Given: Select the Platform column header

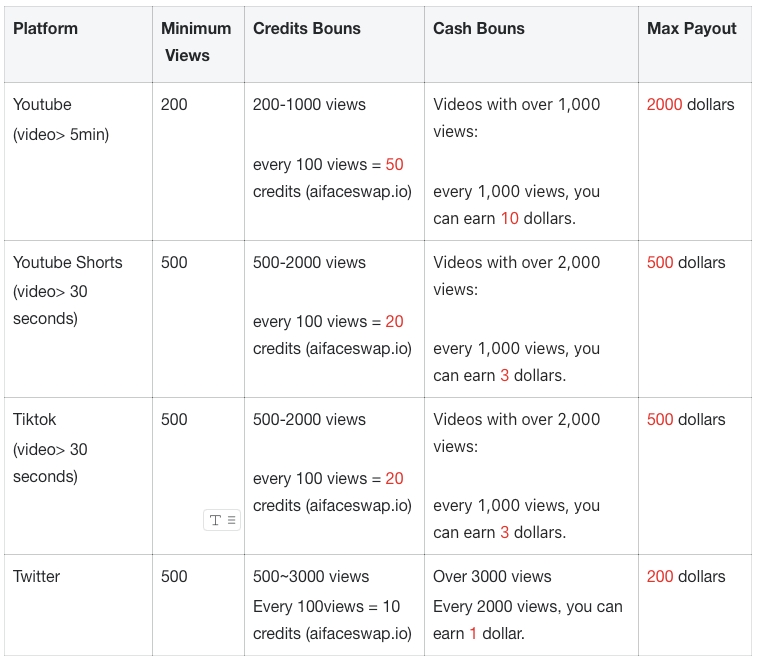Looking at the screenshot, I should [78, 44].
